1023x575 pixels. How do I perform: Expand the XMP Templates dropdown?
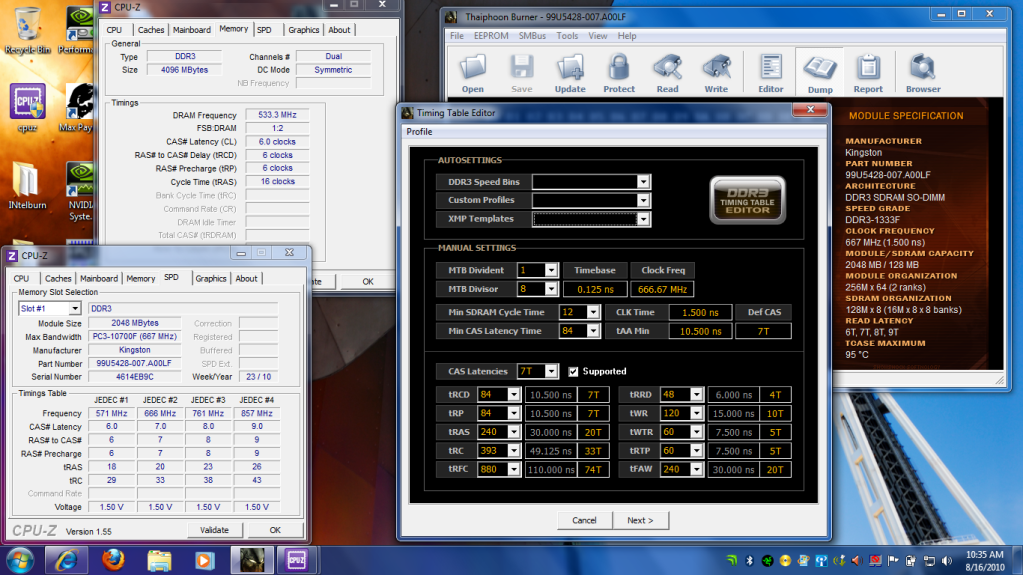(x=643, y=219)
